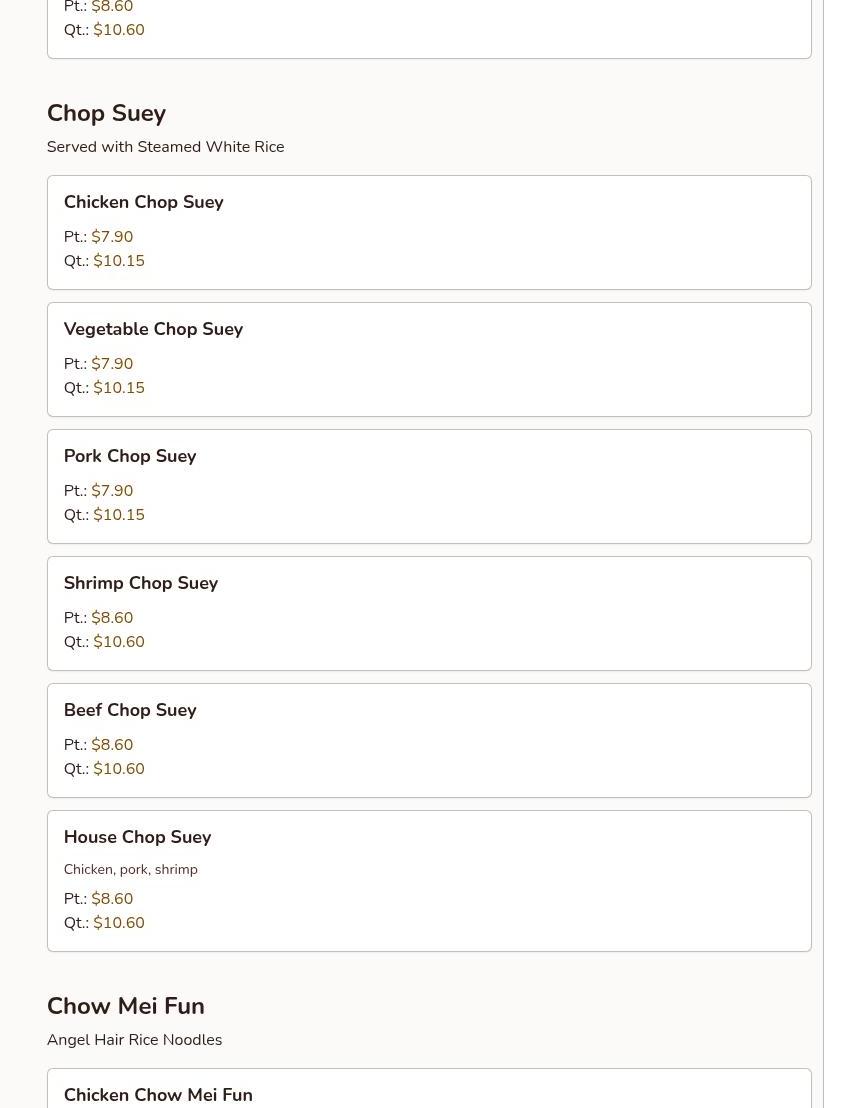This screenshot has height=1108, width=844.
Task: Click Shrimp Chop Suey pint price $8.60
Action: pyautogui.click(x=112, y=618)
